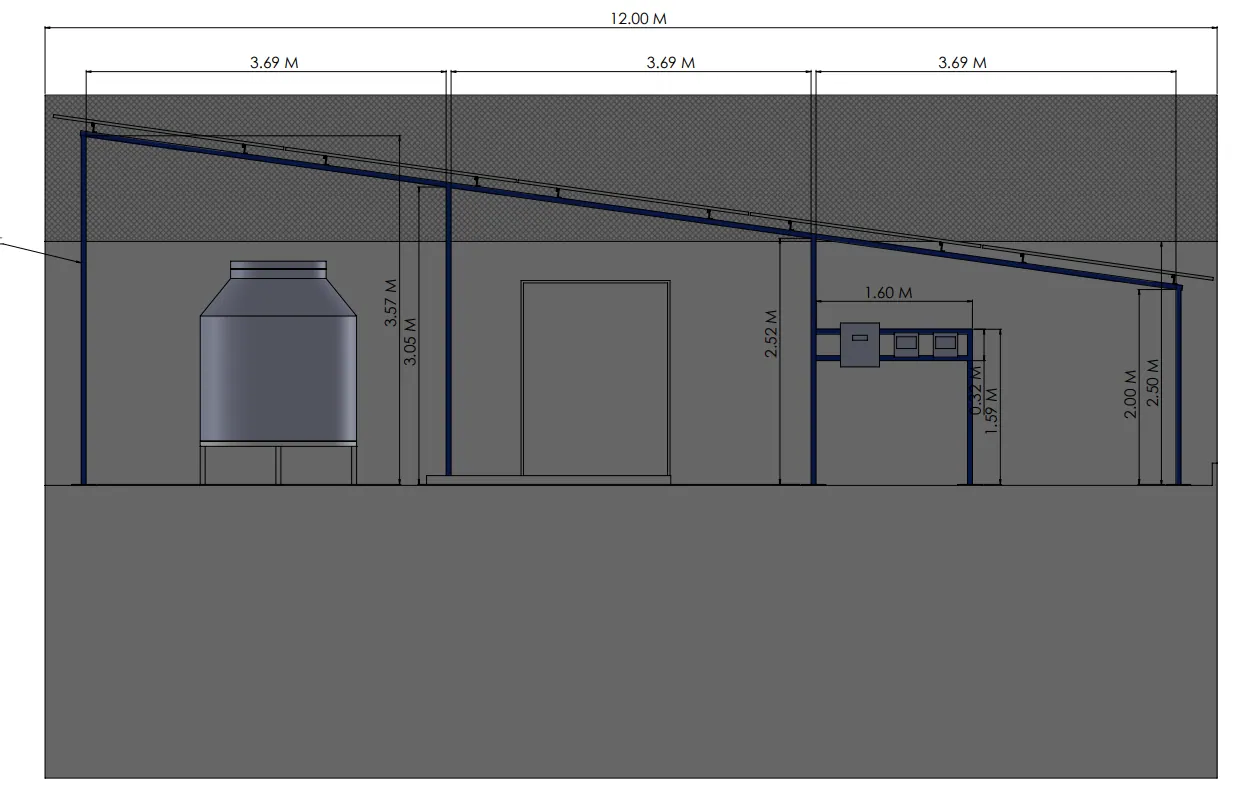1260x787 pixels.
Task: Select the 3.05 M height dimension text
Action: (x=410, y=340)
